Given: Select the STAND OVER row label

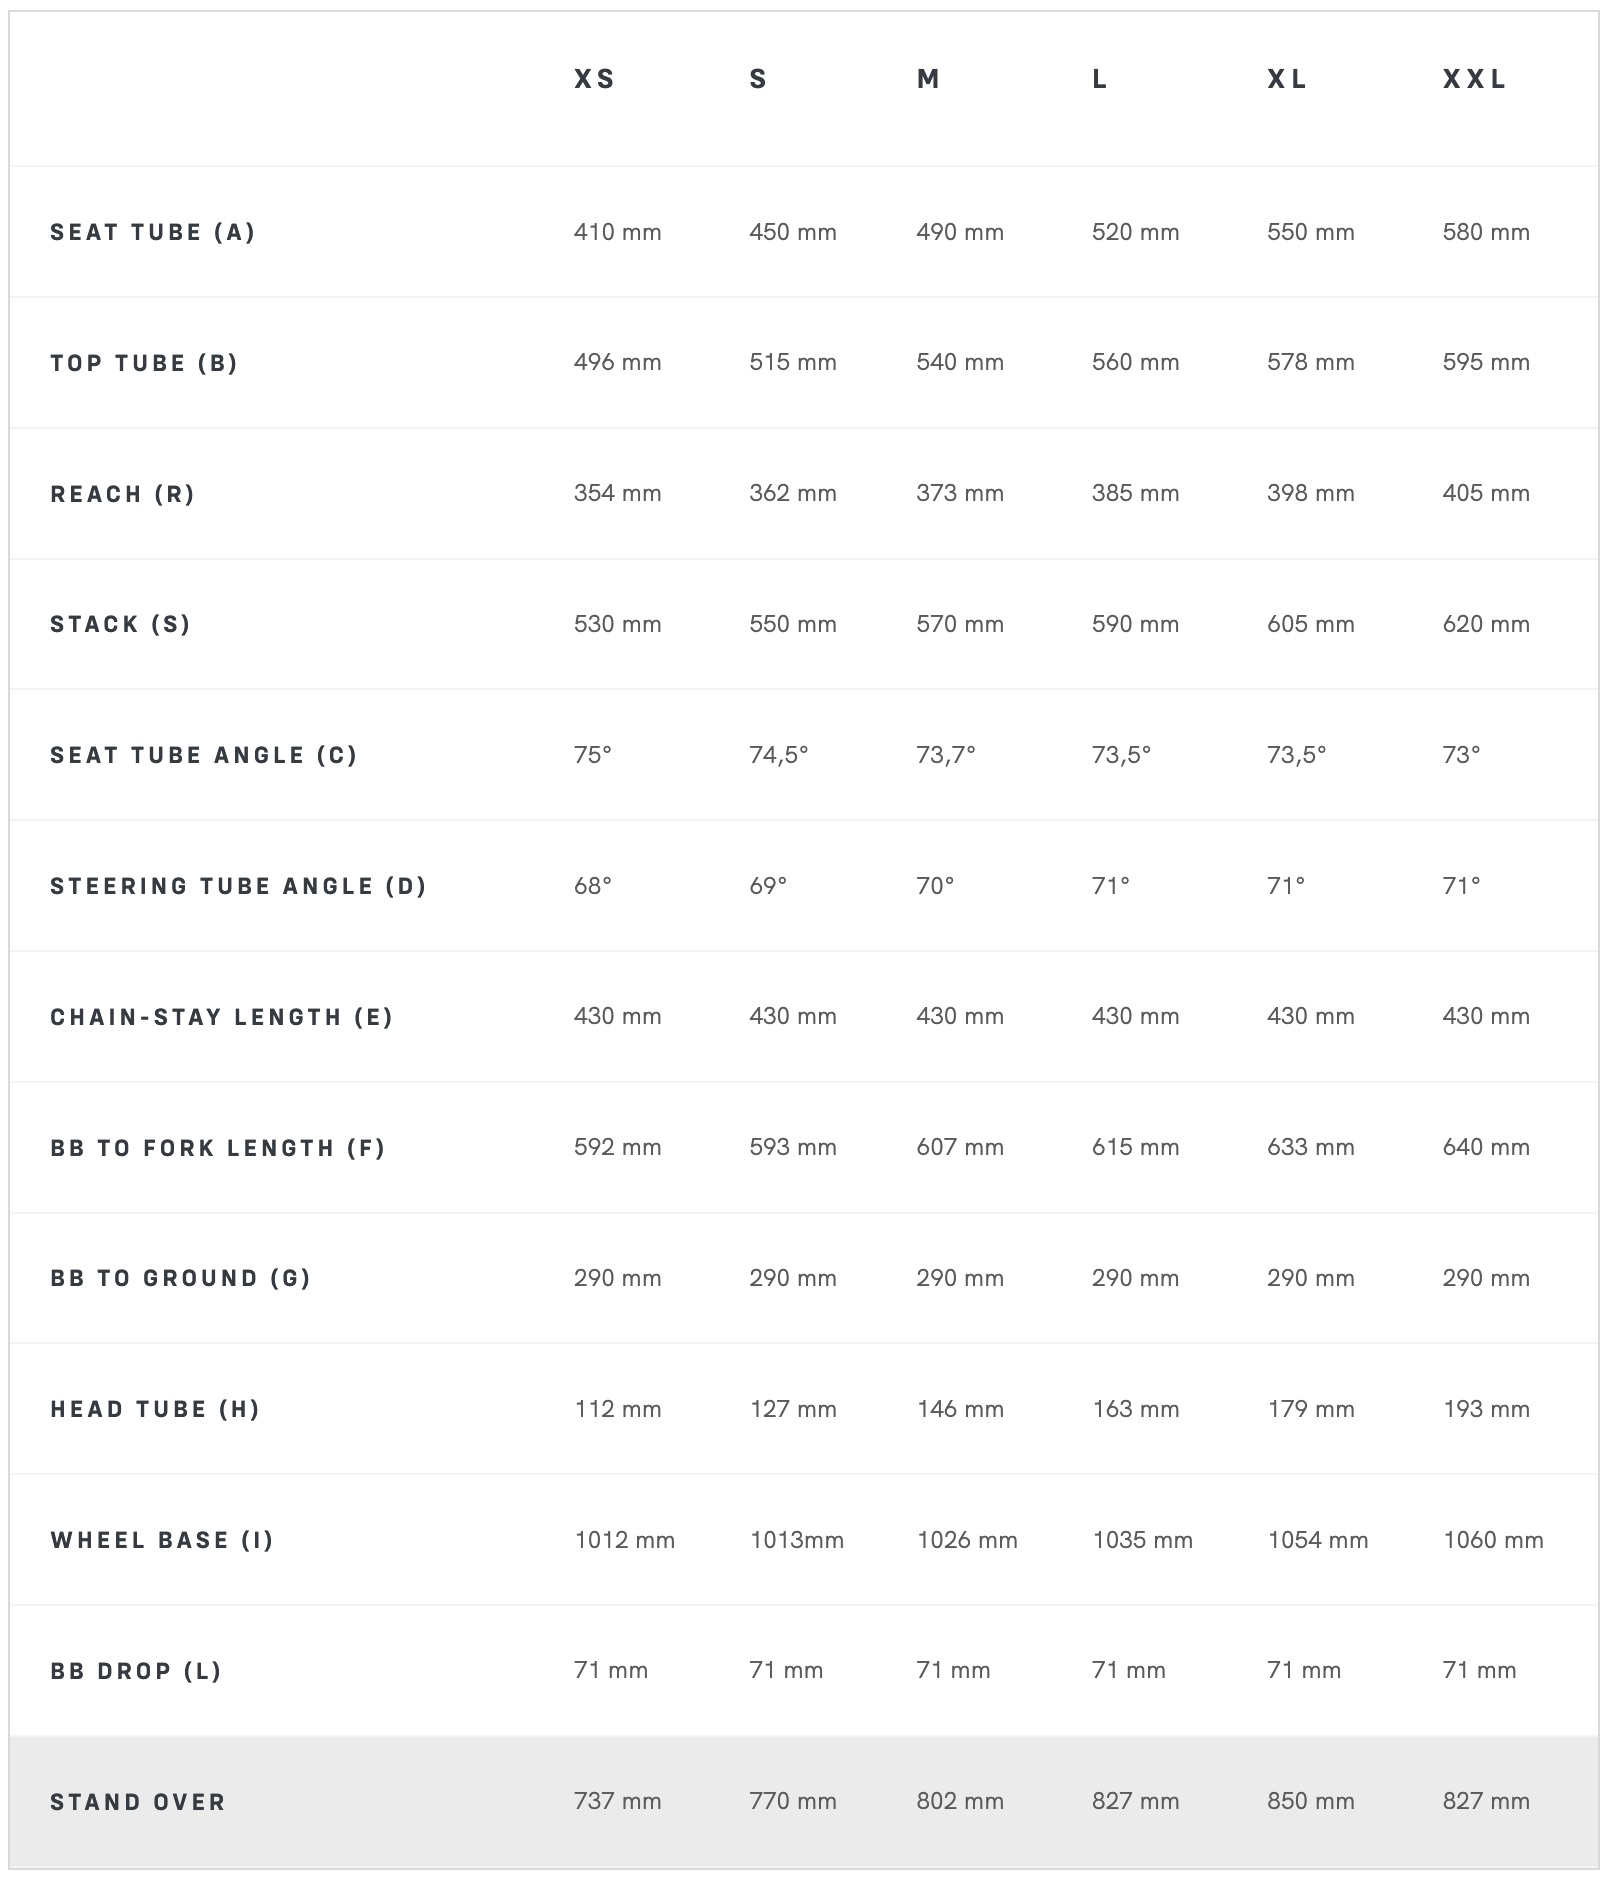Looking at the screenshot, I should tap(138, 1802).
